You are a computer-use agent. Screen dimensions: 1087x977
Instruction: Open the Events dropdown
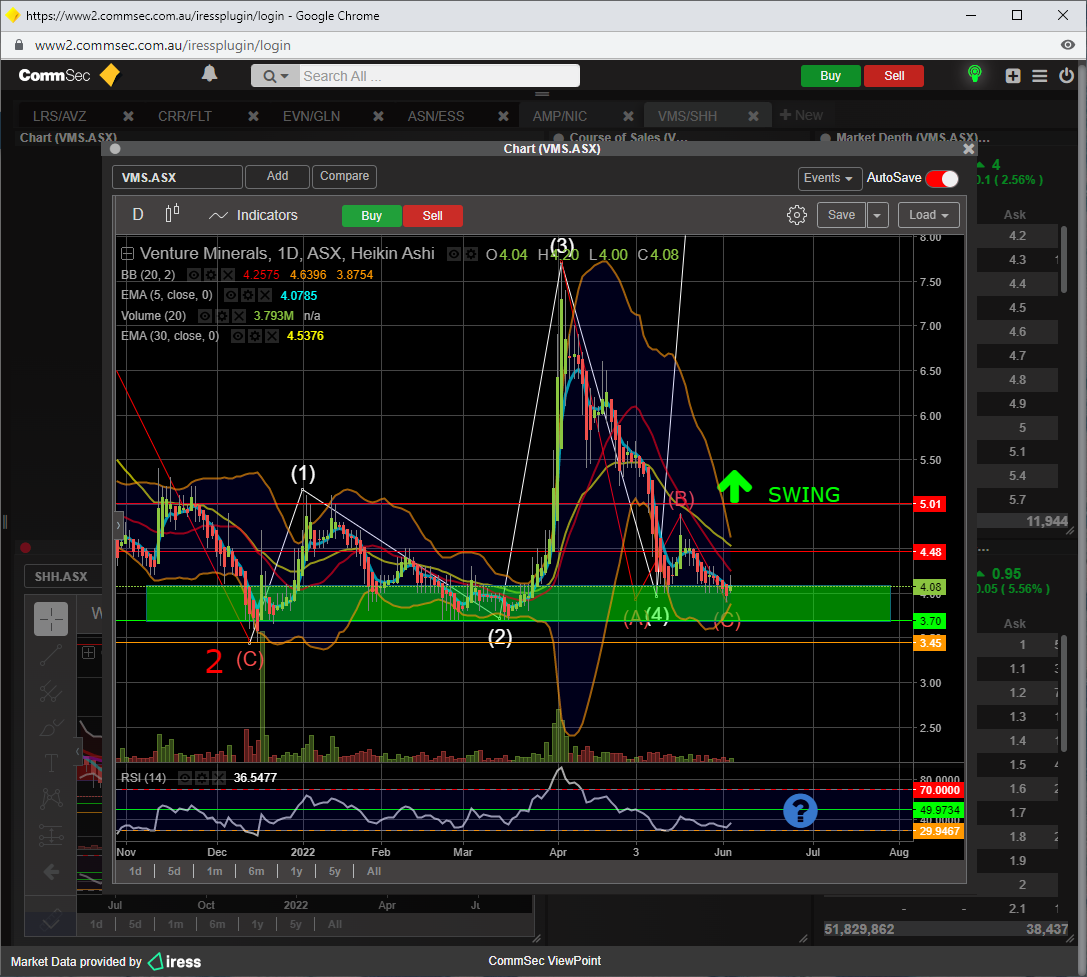[x=829, y=178]
